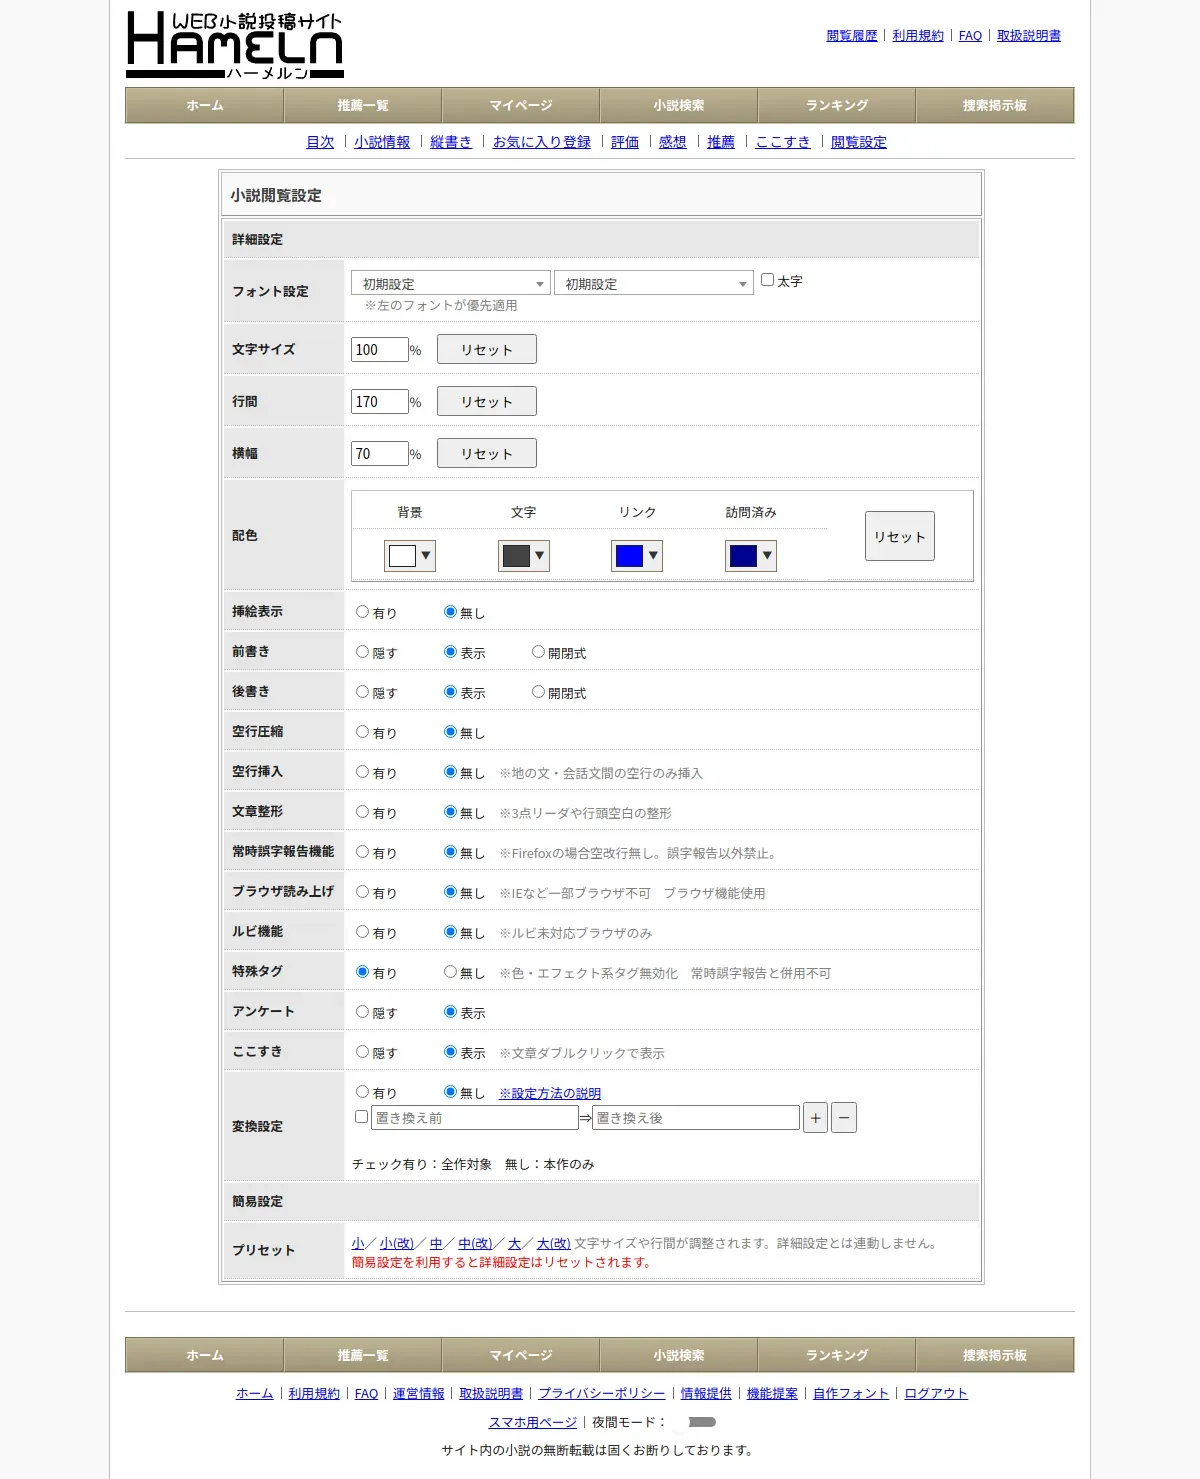This screenshot has width=1200, height=1479.
Task: Open the 閲覧履歴 link in header
Action: pyautogui.click(x=852, y=35)
